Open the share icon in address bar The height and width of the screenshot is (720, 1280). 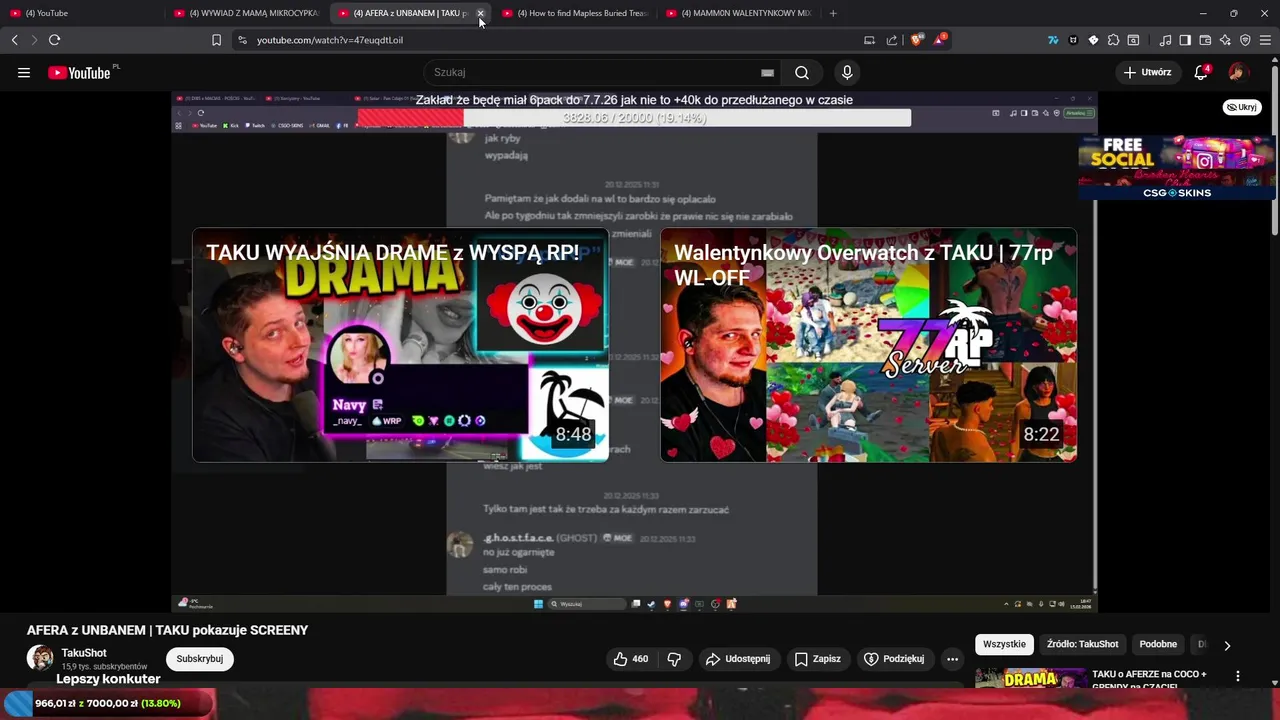point(892,40)
